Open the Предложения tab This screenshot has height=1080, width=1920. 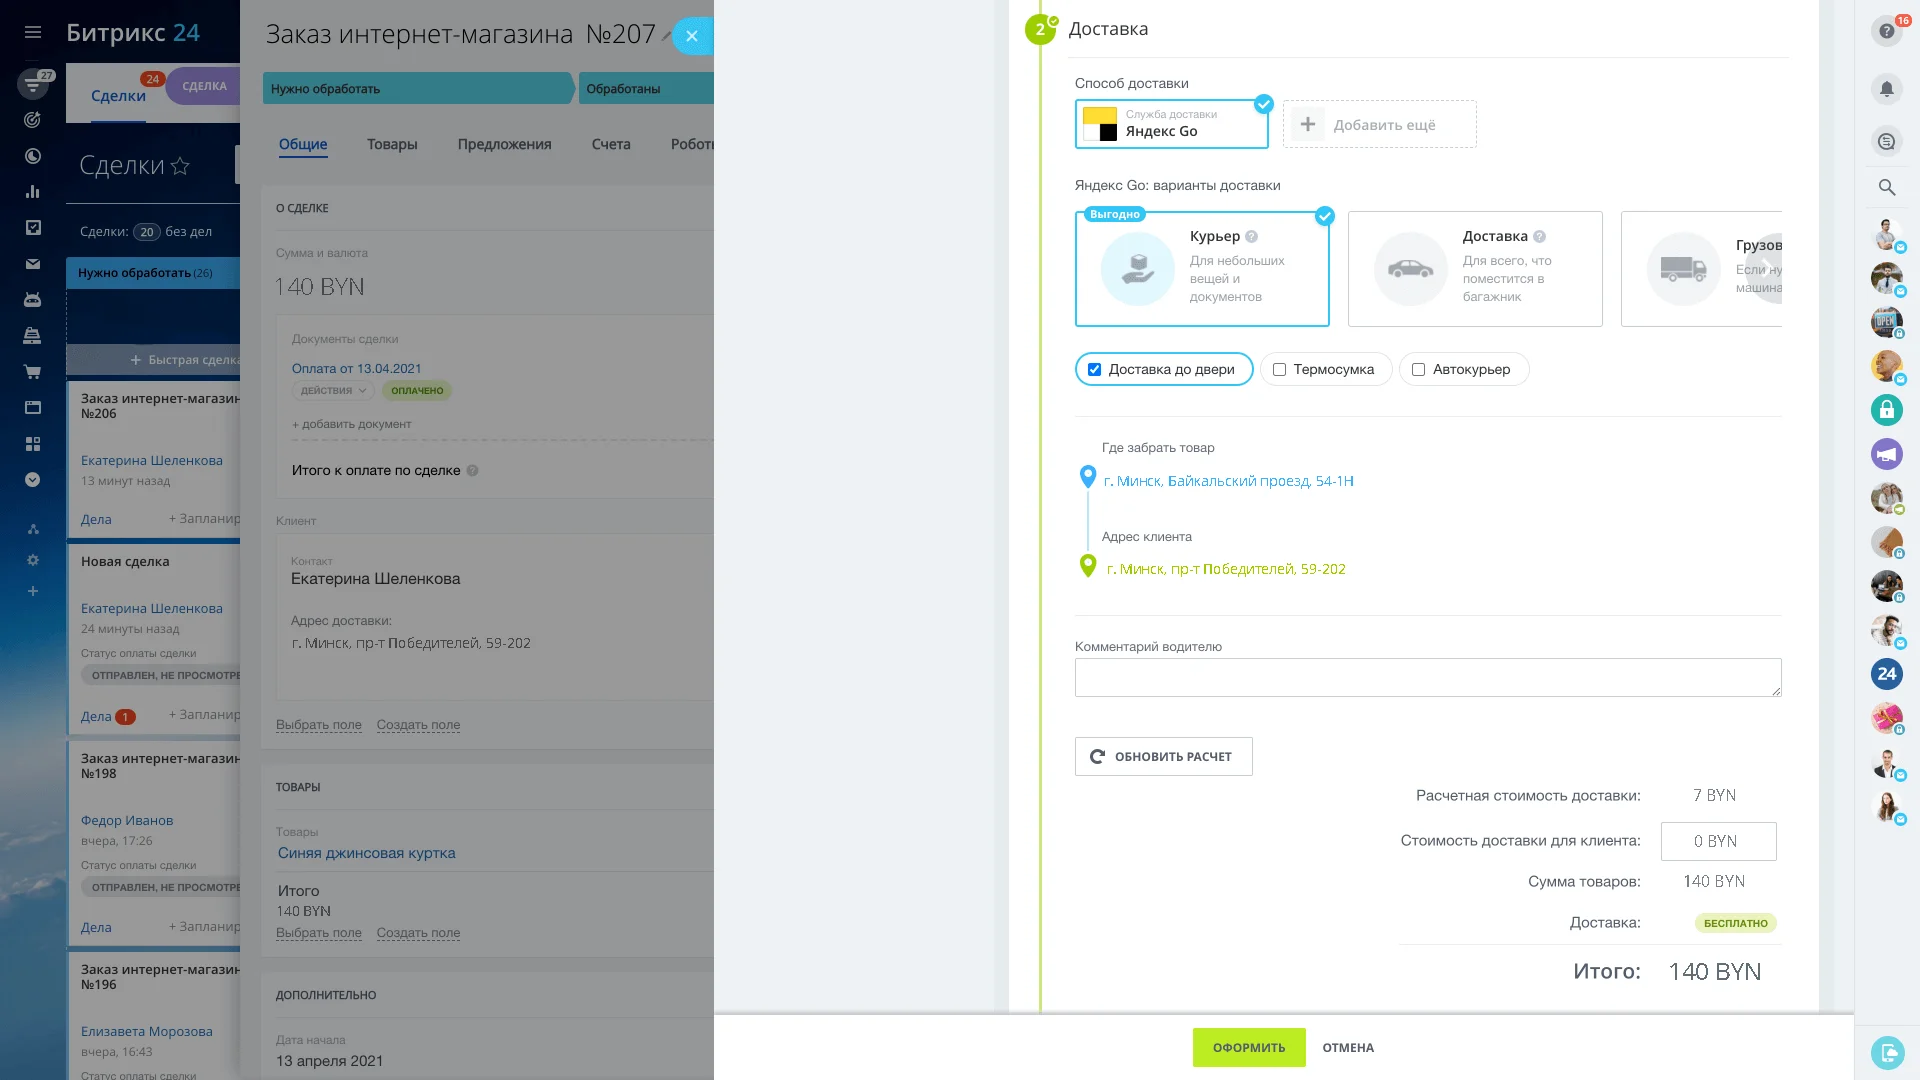tap(504, 144)
